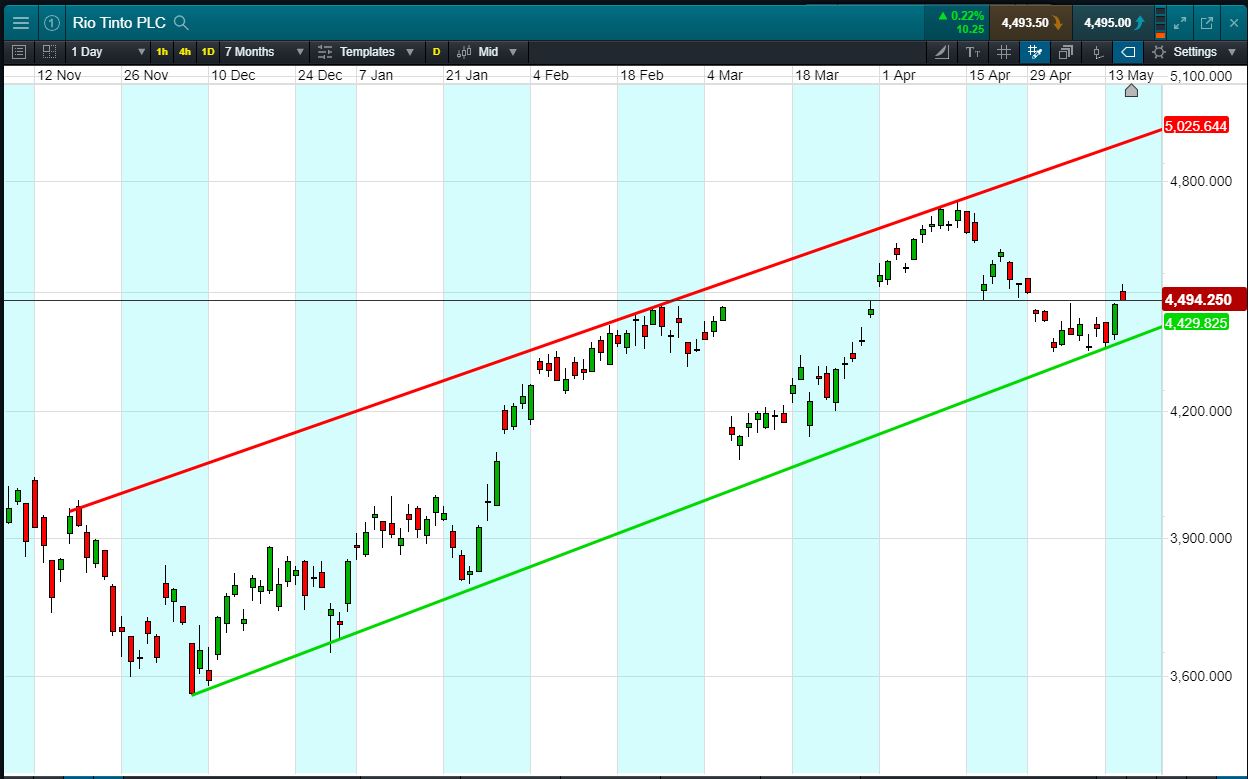
Task: Open the Mid chart type dropdown
Action: click(487, 51)
